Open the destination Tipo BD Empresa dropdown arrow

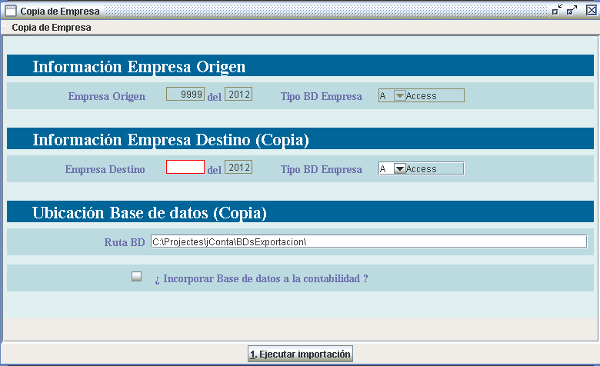tap(399, 168)
